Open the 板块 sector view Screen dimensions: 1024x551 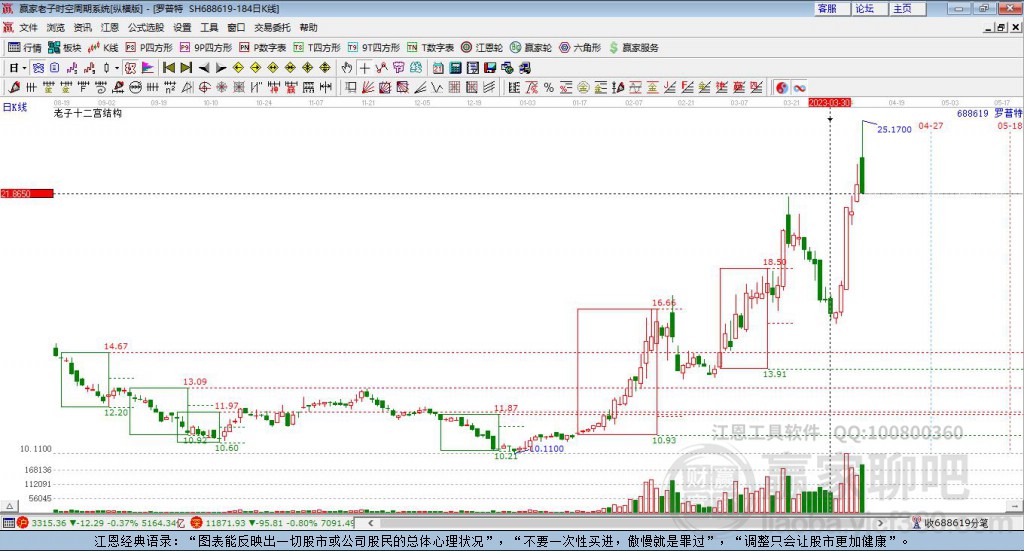point(65,48)
